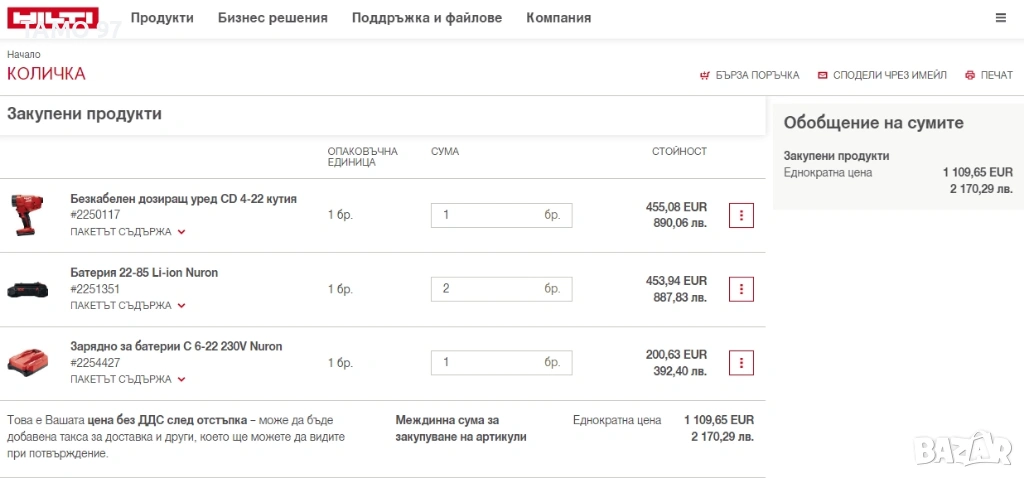This screenshot has width=1024, height=478.
Task: Open options menu for Battery 22-85 row
Action: (741, 289)
